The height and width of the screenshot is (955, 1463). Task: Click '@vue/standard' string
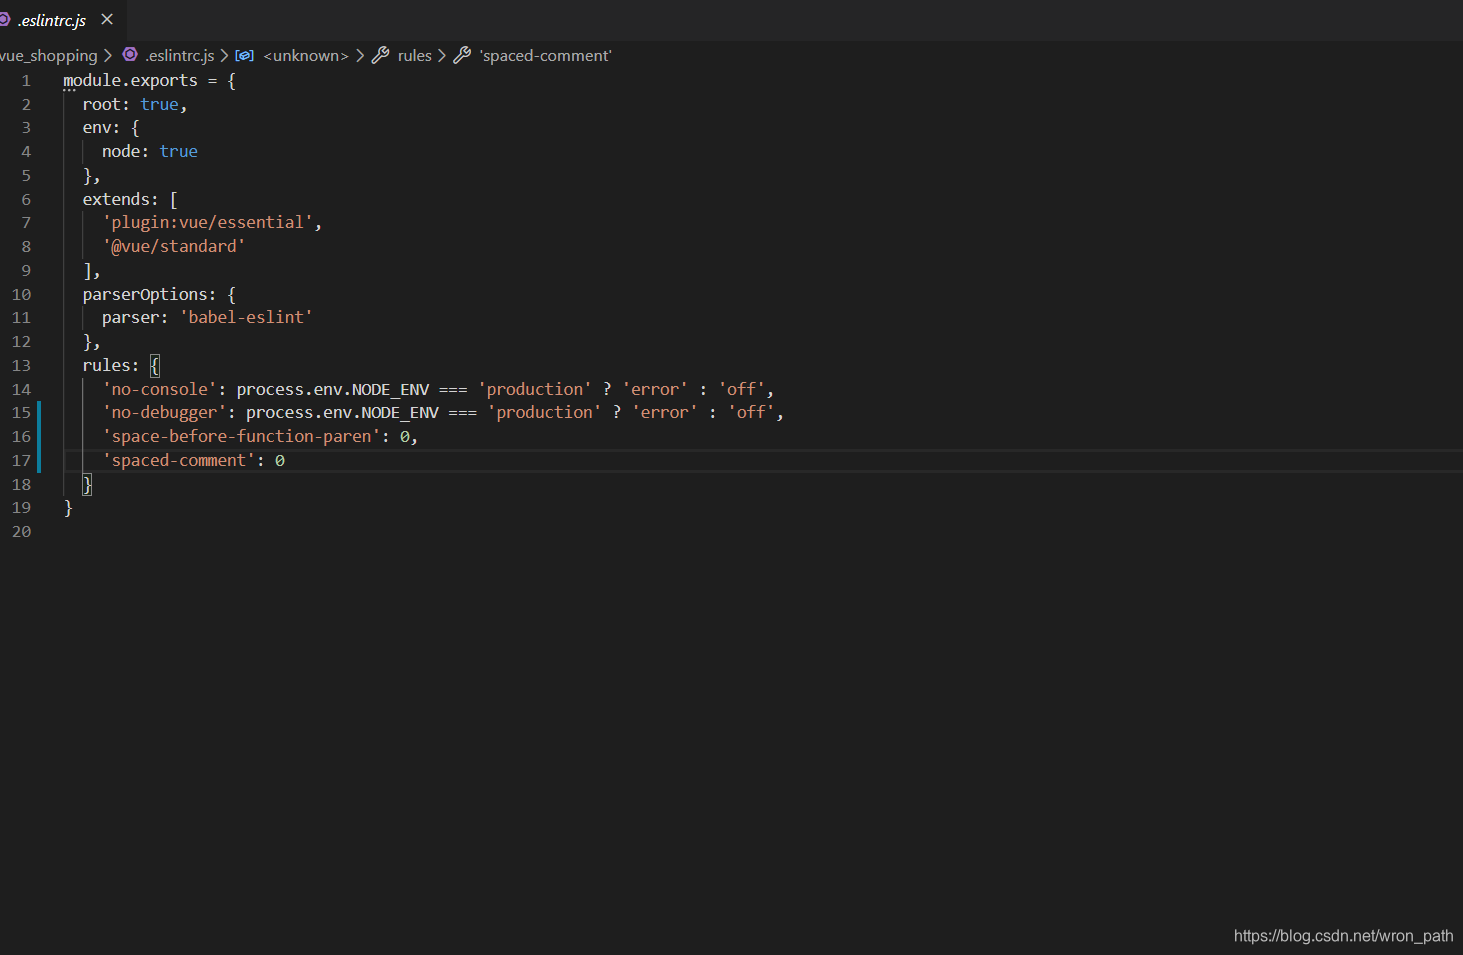coord(173,246)
